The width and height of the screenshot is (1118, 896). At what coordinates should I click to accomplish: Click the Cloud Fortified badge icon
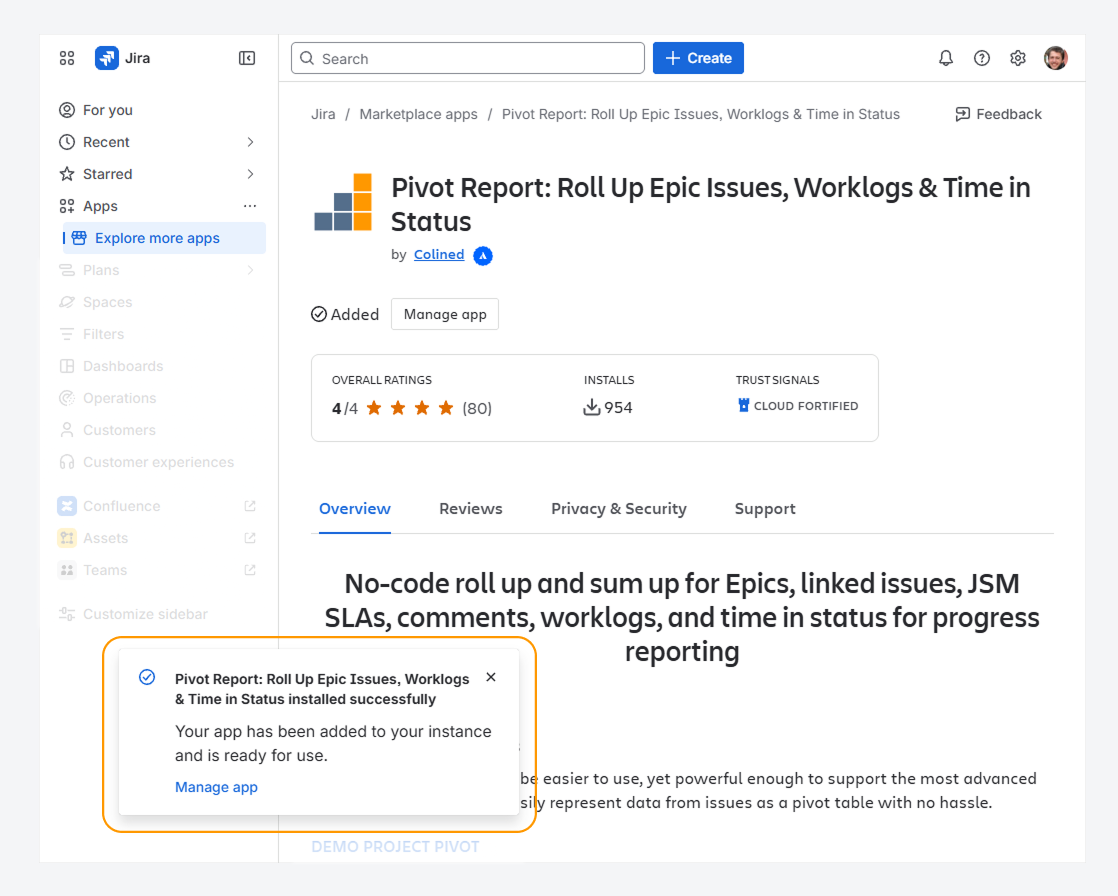point(744,406)
